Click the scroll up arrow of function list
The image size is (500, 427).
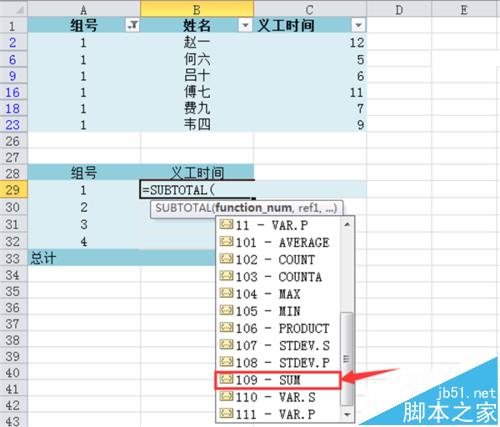click(x=347, y=224)
